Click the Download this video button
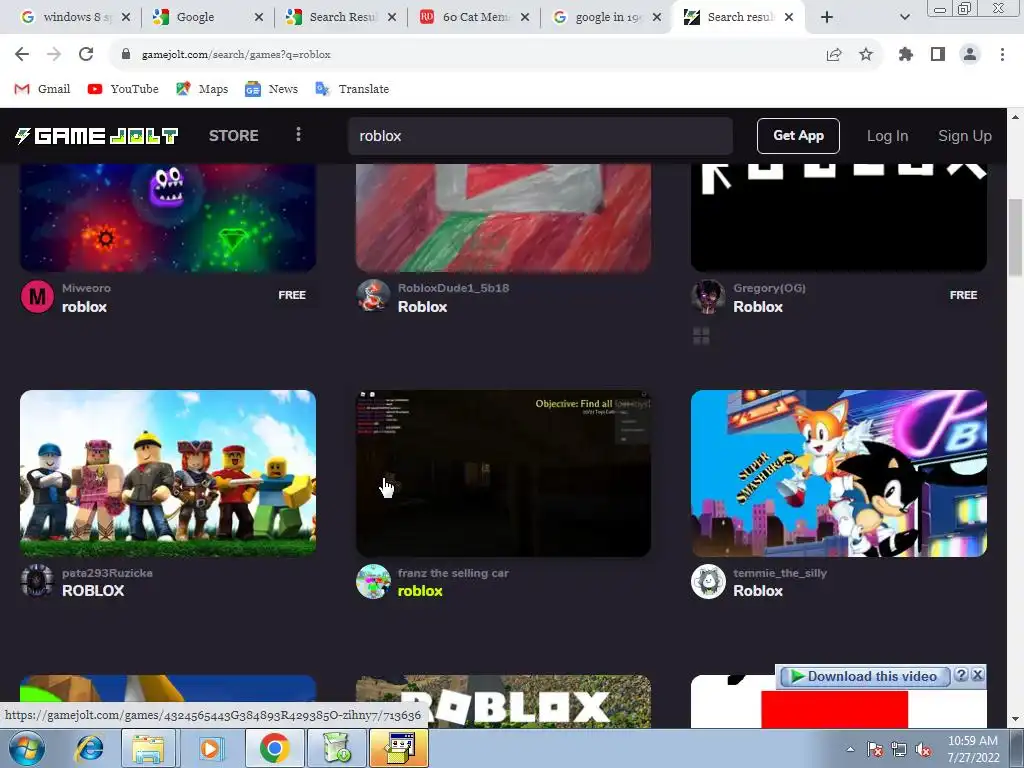Image resolution: width=1024 pixels, height=768 pixels. click(864, 677)
